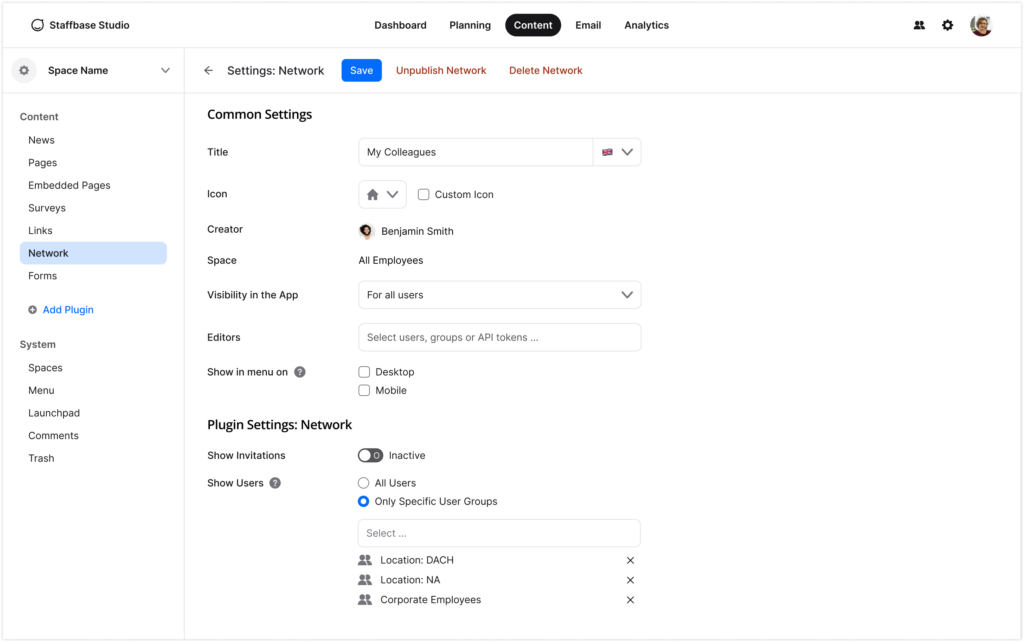This screenshot has width=1024, height=642.
Task: Toggle Show Invitations to active
Action: point(369,455)
